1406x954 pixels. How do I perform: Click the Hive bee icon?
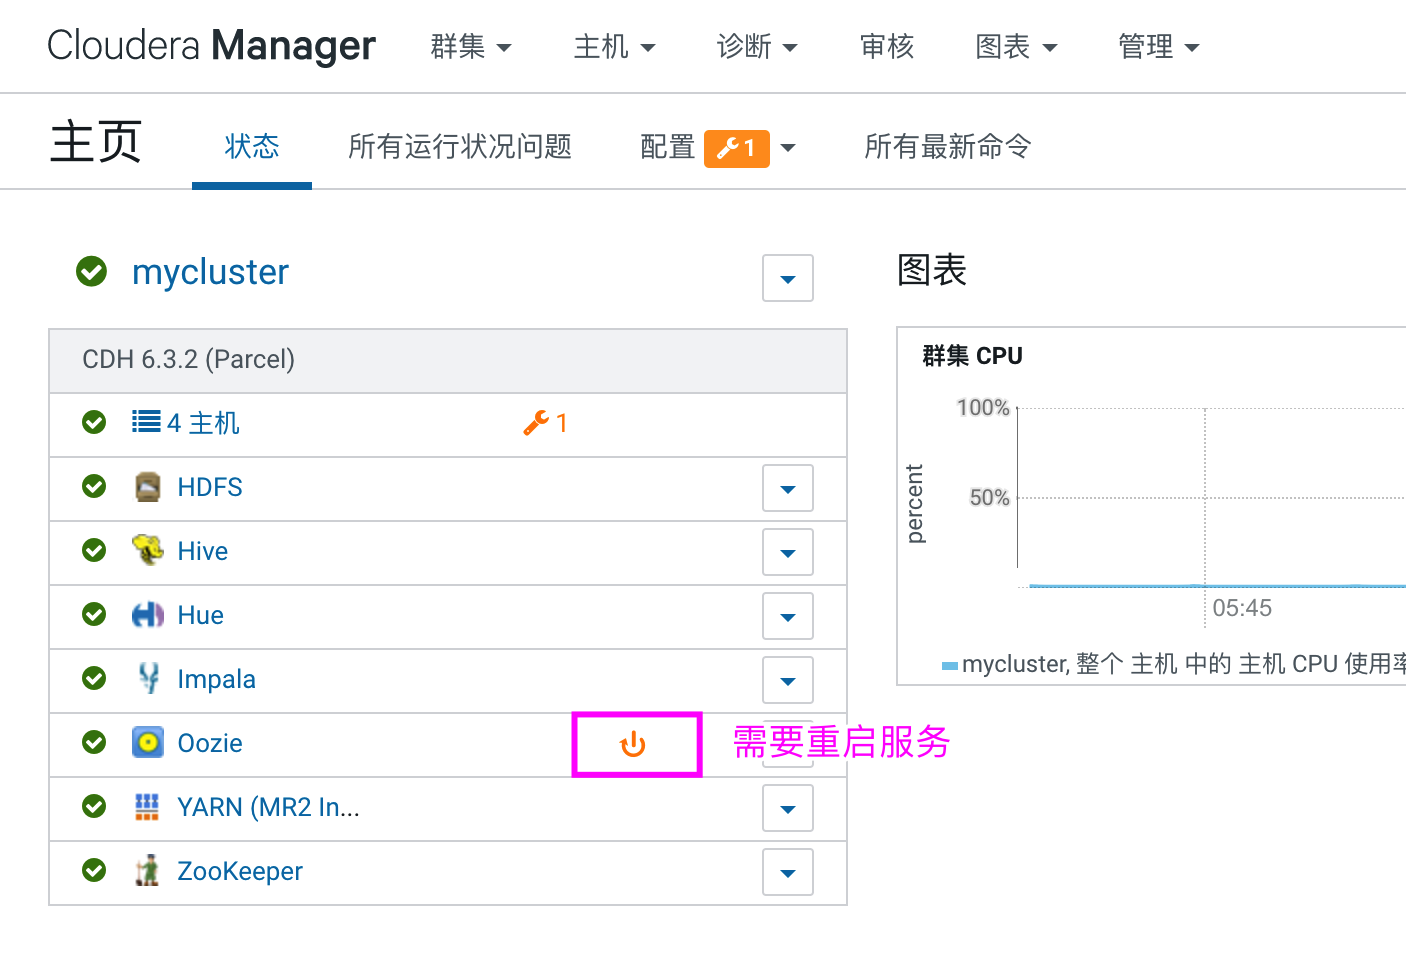(x=148, y=550)
